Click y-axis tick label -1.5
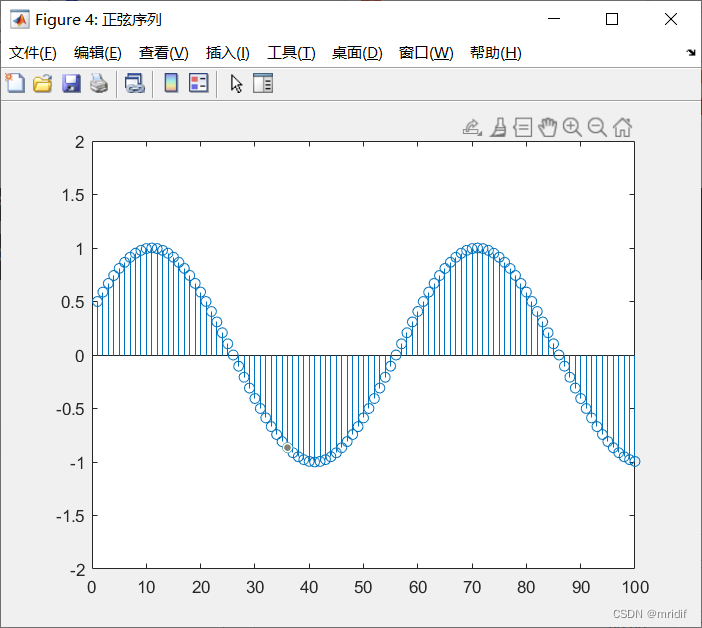The width and height of the screenshot is (702, 628). click(x=70, y=517)
